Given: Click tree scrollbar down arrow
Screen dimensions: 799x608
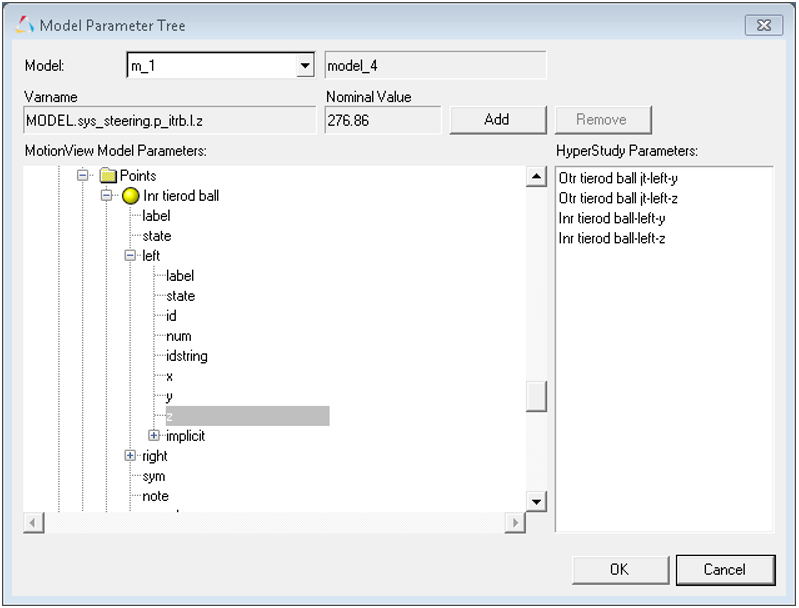Looking at the screenshot, I should point(536,501).
